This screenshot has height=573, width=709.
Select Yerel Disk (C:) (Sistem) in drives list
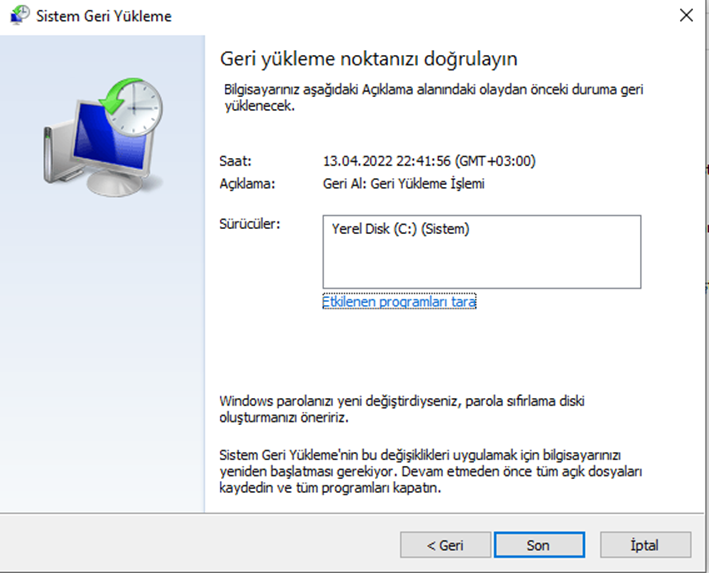tap(400, 229)
